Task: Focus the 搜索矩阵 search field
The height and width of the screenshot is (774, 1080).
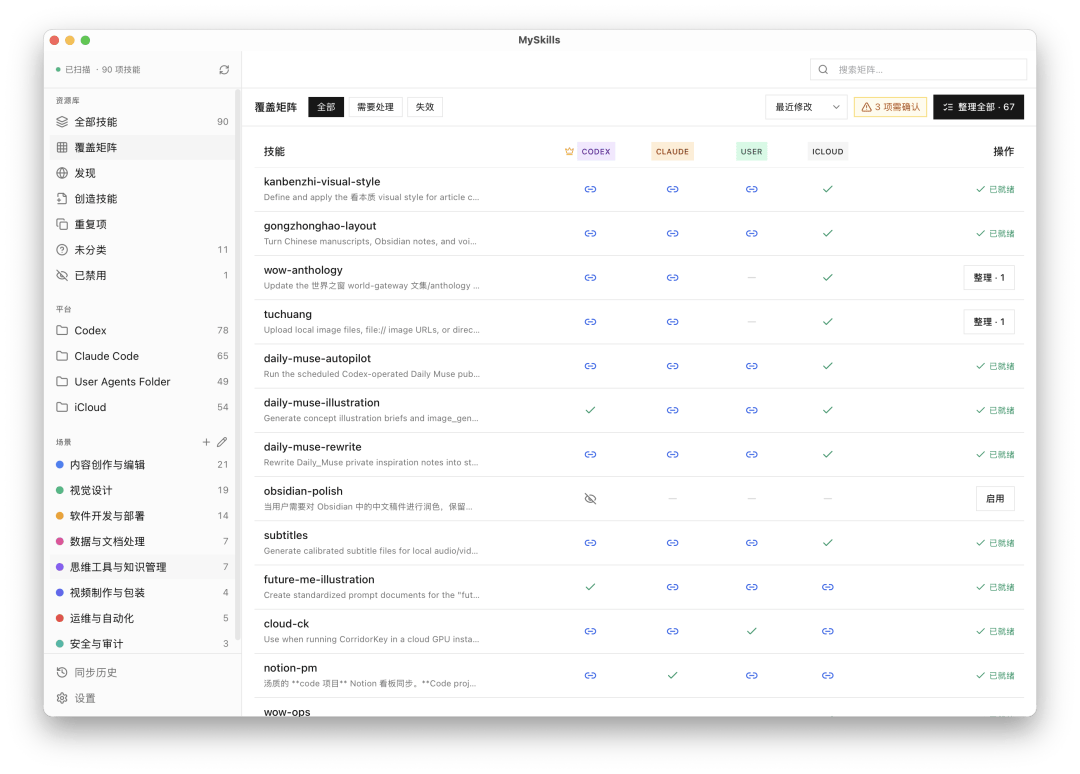Action: [x=918, y=70]
